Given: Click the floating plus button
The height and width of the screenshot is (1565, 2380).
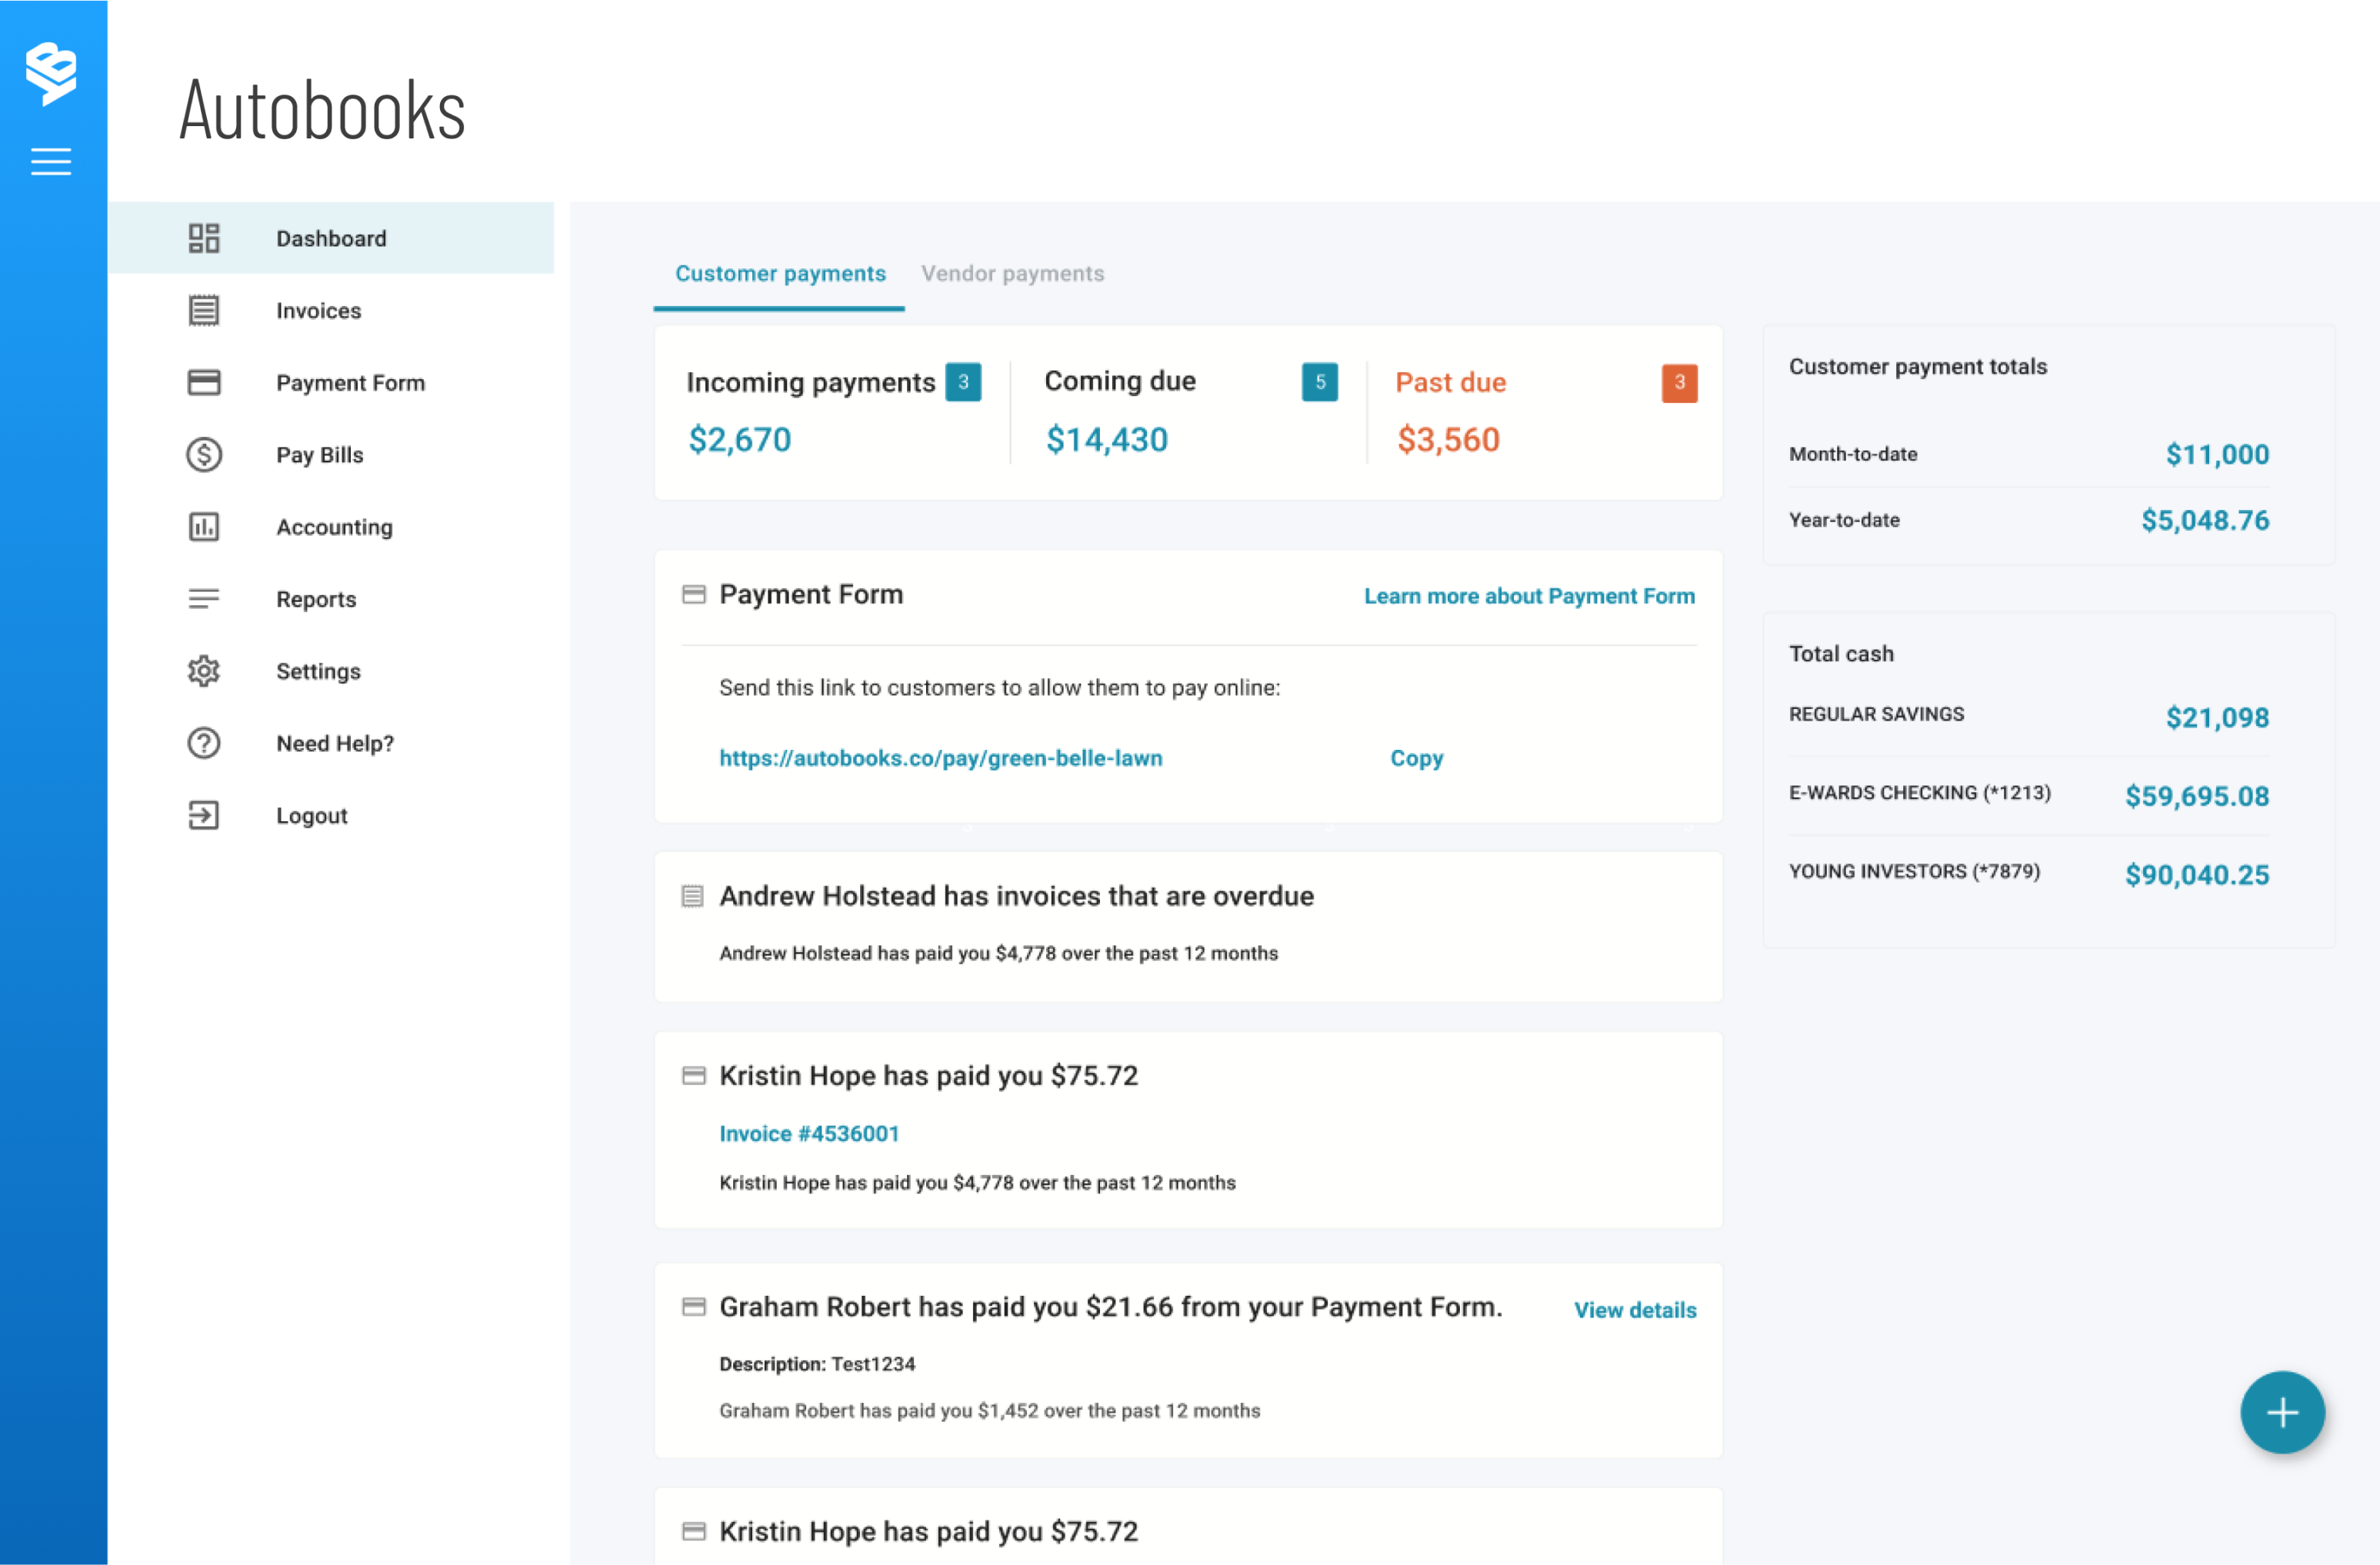Looking at the screenshot, I should point(2281,1413).
